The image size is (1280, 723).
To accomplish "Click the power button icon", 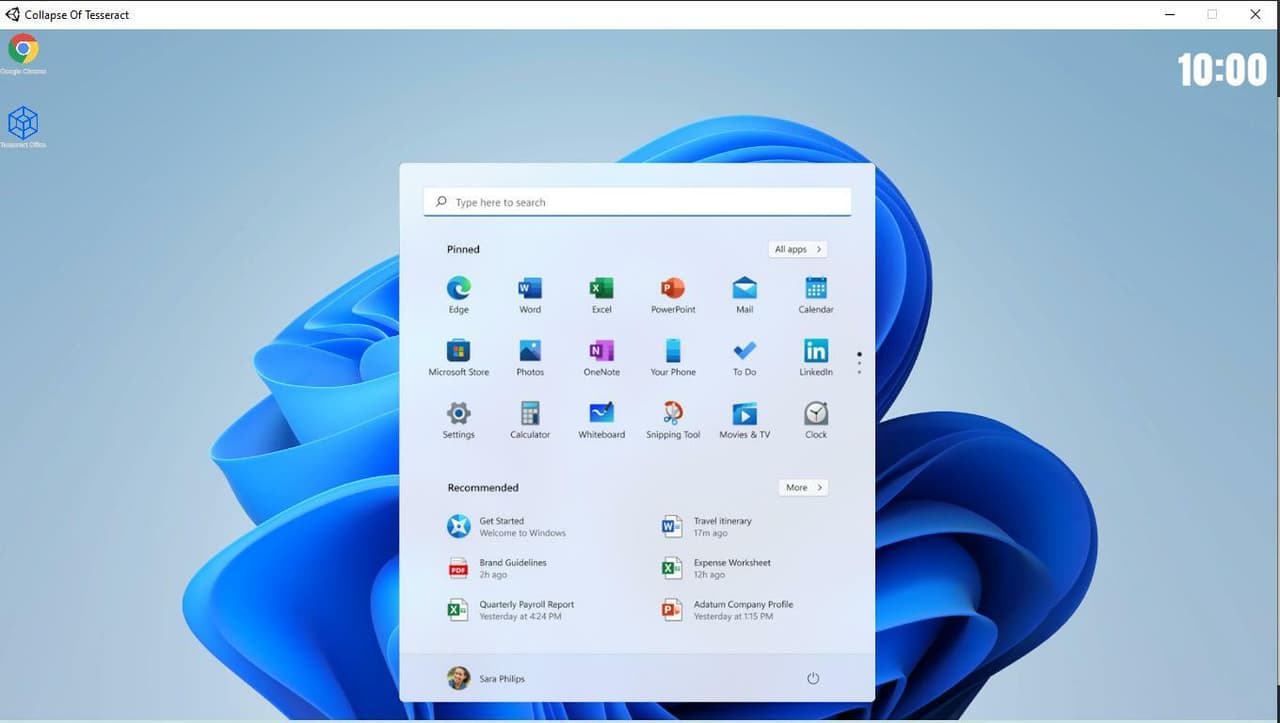I will pyautogui.click(x=813, y=678).
